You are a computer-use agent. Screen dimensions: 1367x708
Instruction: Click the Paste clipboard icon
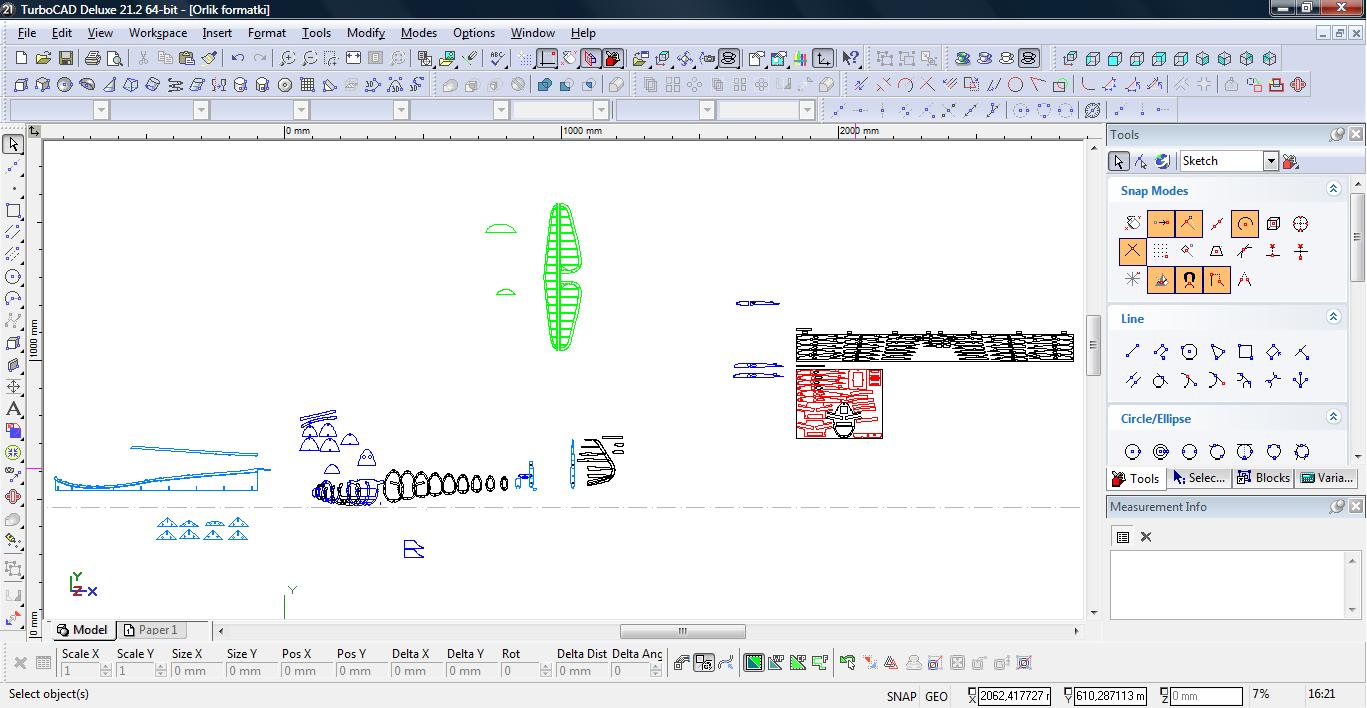(x=186, y=59)
